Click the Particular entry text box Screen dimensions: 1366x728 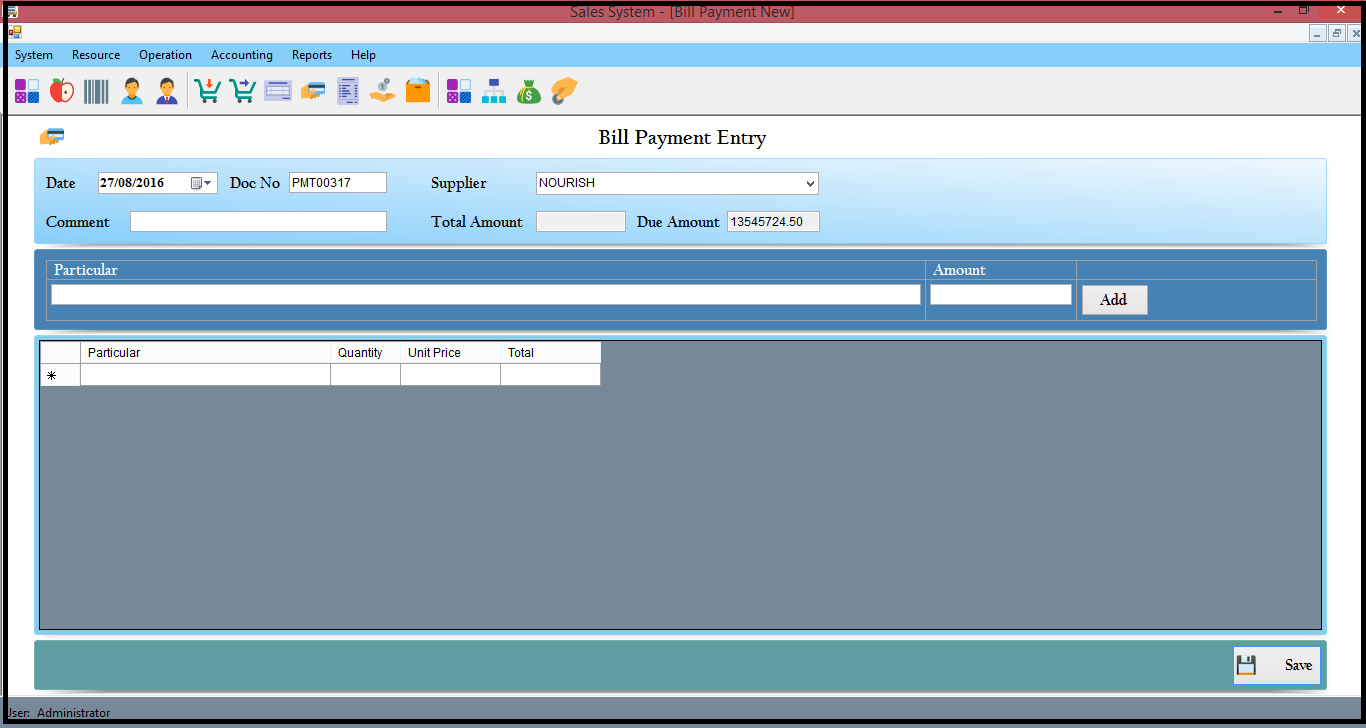485,295
